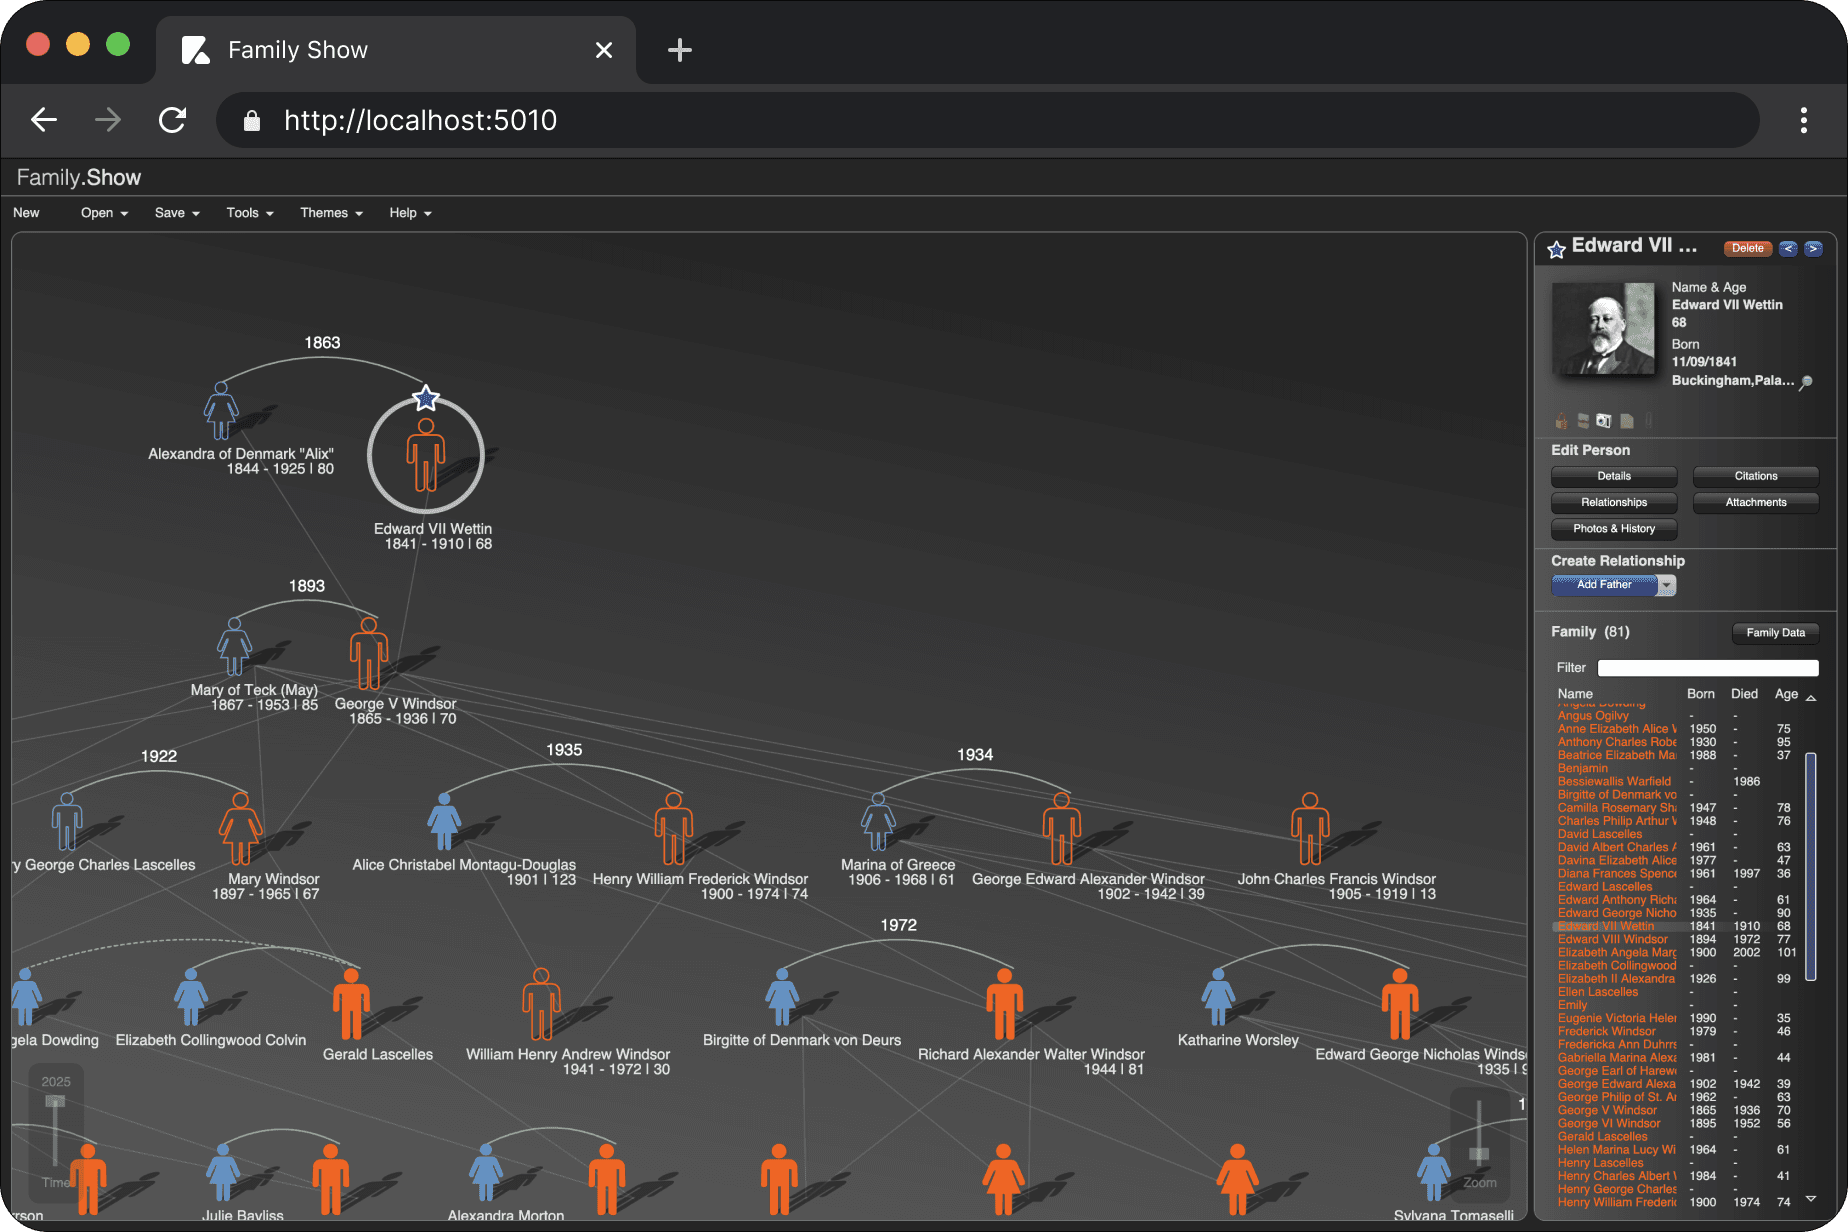
Task: Open a new browser tab with the plus icon
Action: 680,49
